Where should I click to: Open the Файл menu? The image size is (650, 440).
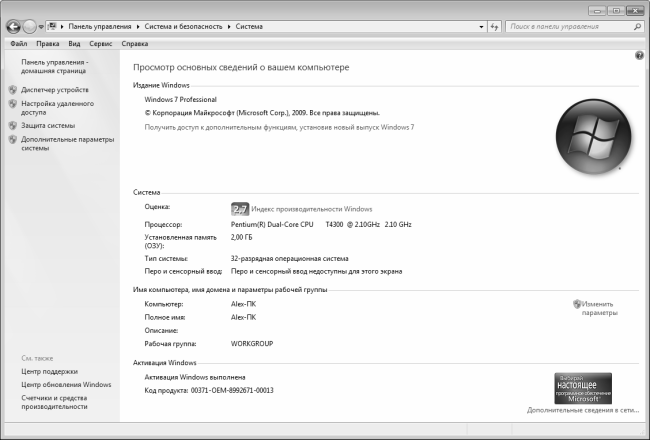click(x=18, y=44)
